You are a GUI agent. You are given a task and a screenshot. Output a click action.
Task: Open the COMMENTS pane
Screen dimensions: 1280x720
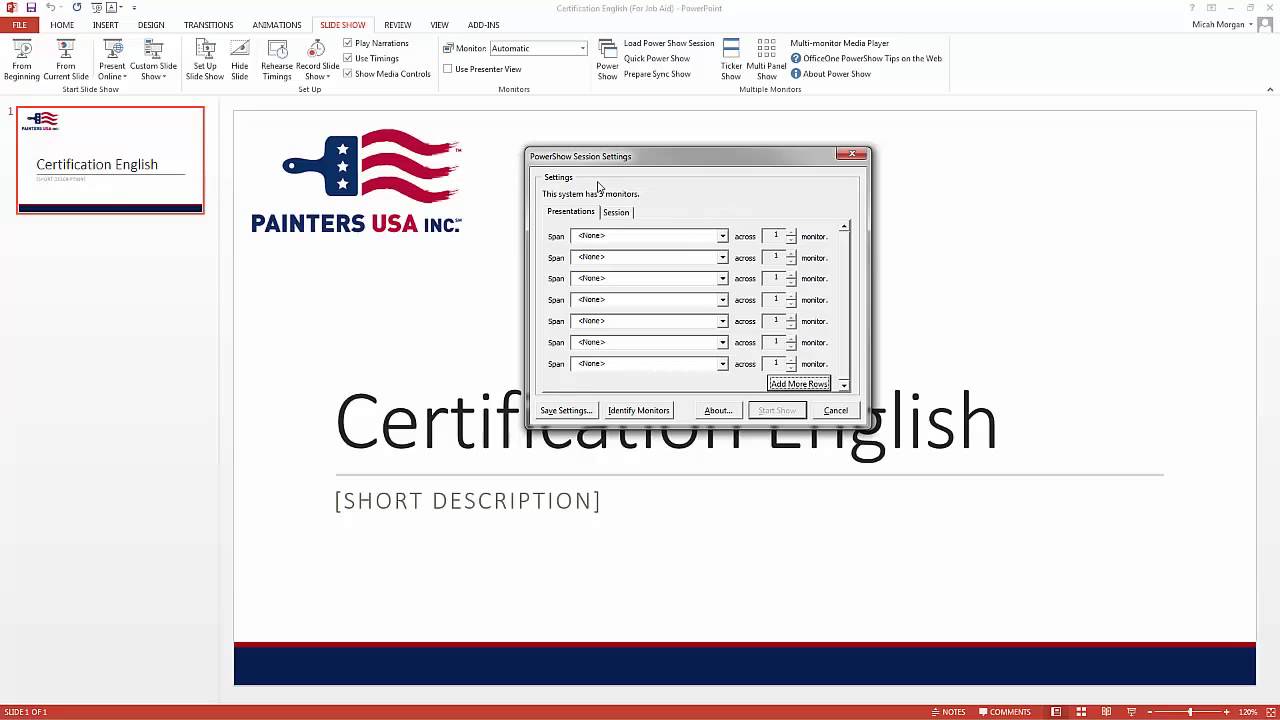coord(1003,712)
